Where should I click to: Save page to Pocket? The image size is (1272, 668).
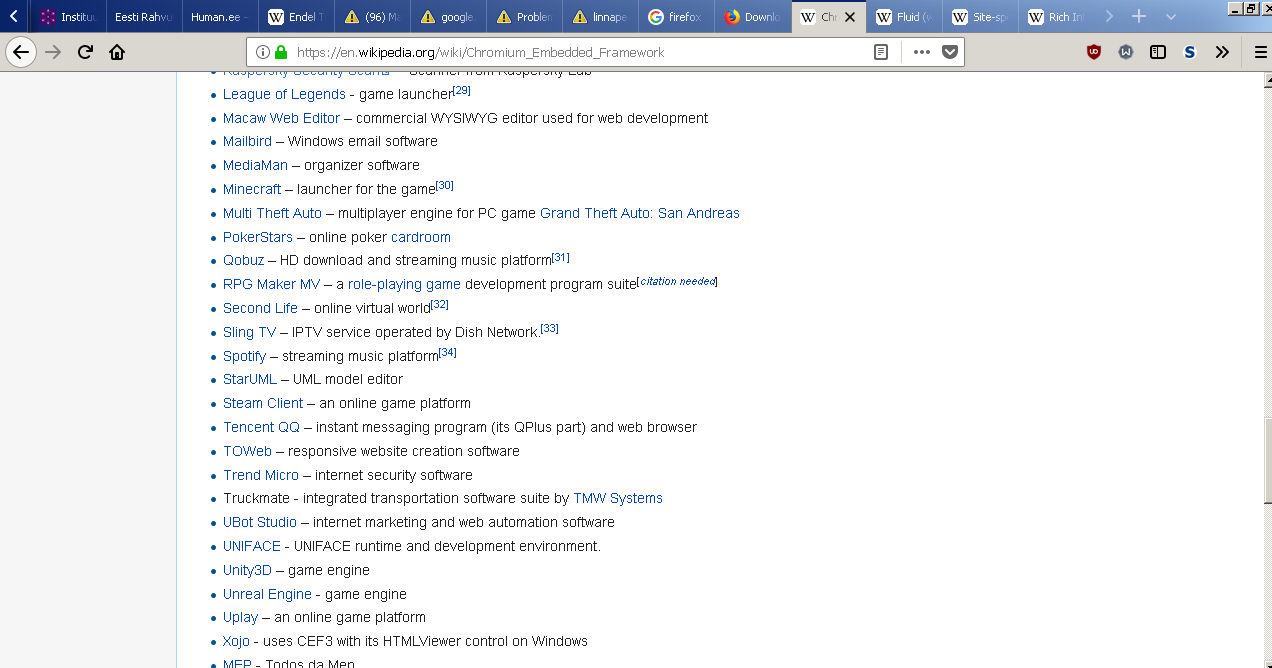pos(950,52)
